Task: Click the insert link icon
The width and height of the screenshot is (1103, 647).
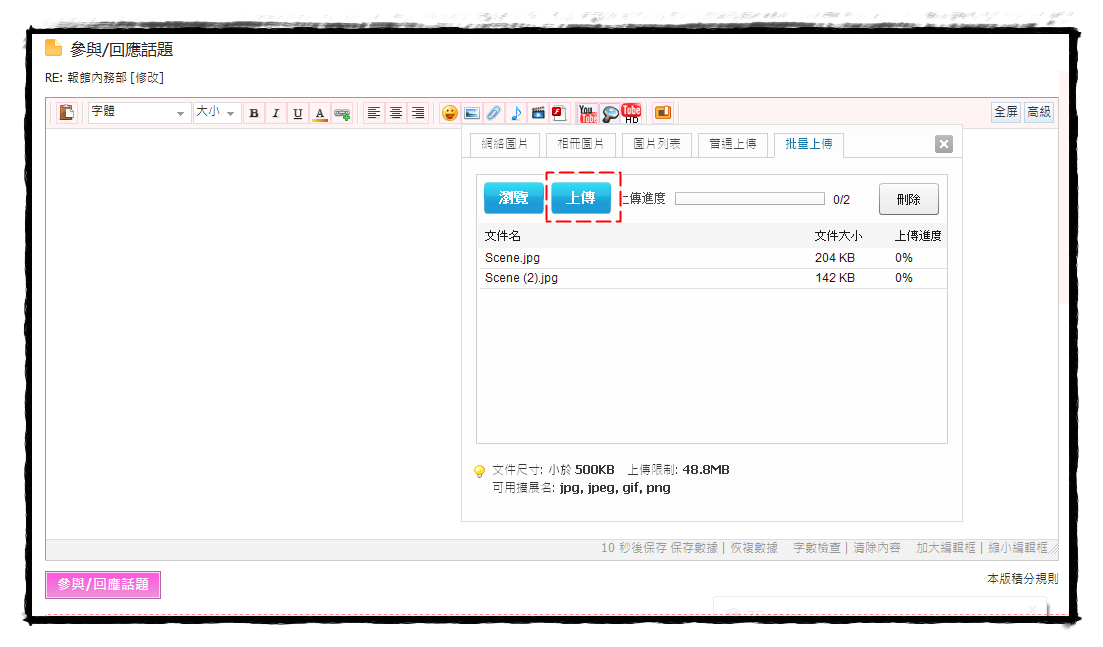Action: [342, 113]
